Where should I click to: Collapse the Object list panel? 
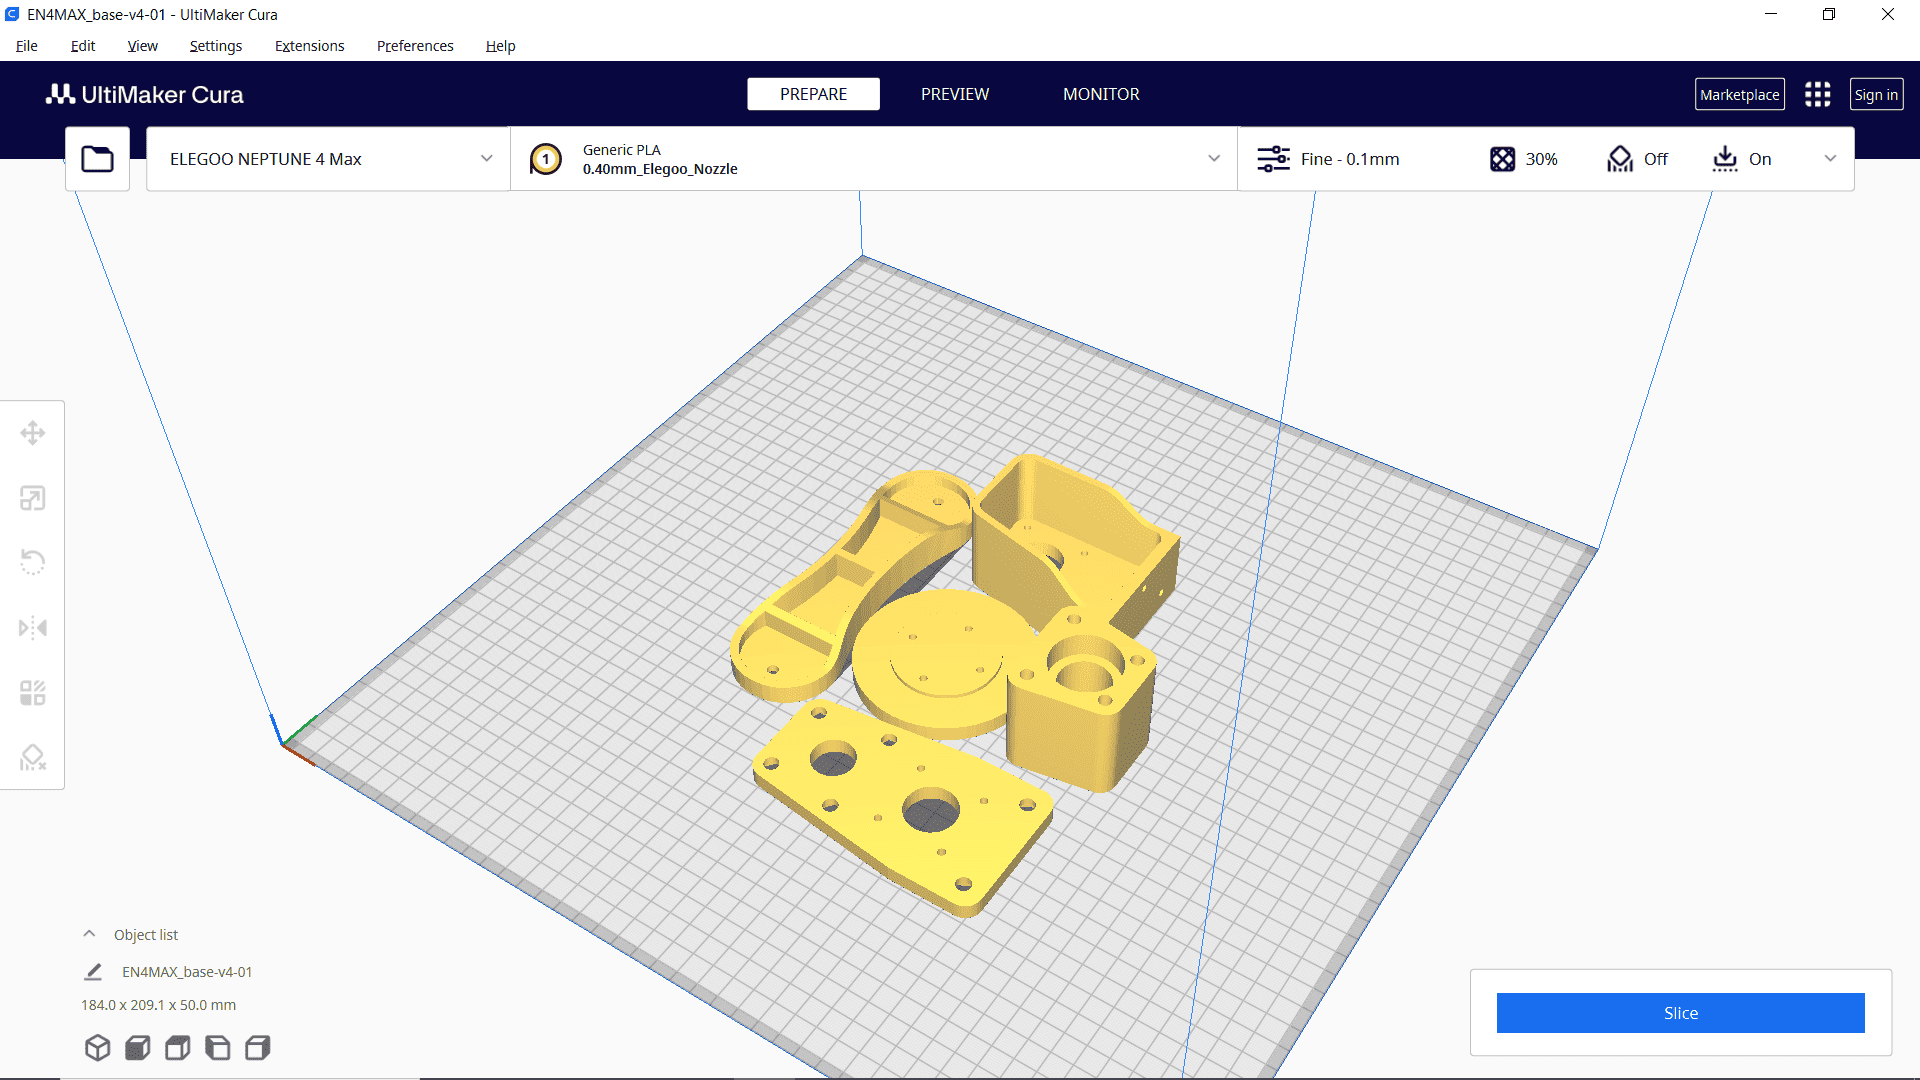click(89, 934)
